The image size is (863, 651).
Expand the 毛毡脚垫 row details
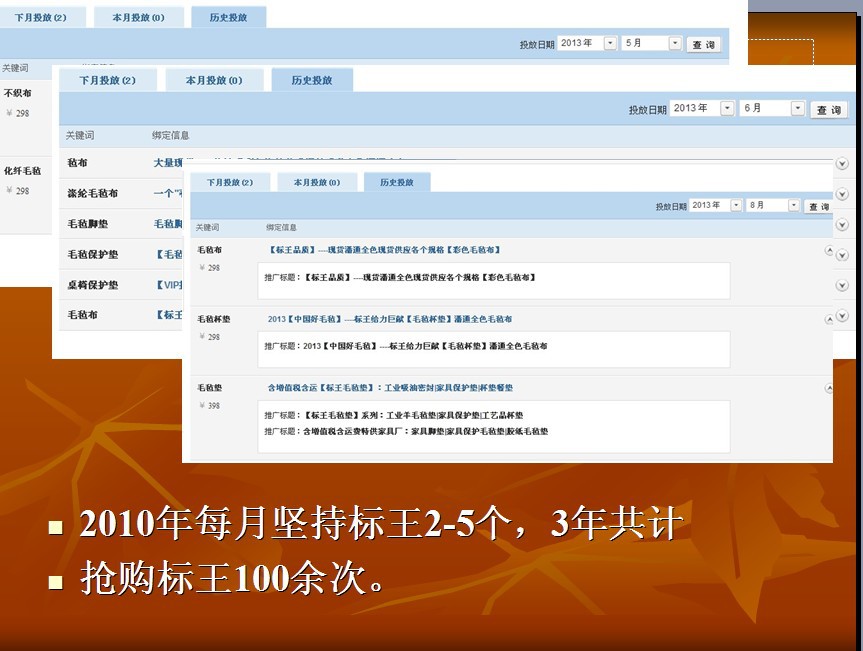click(842, 225)
